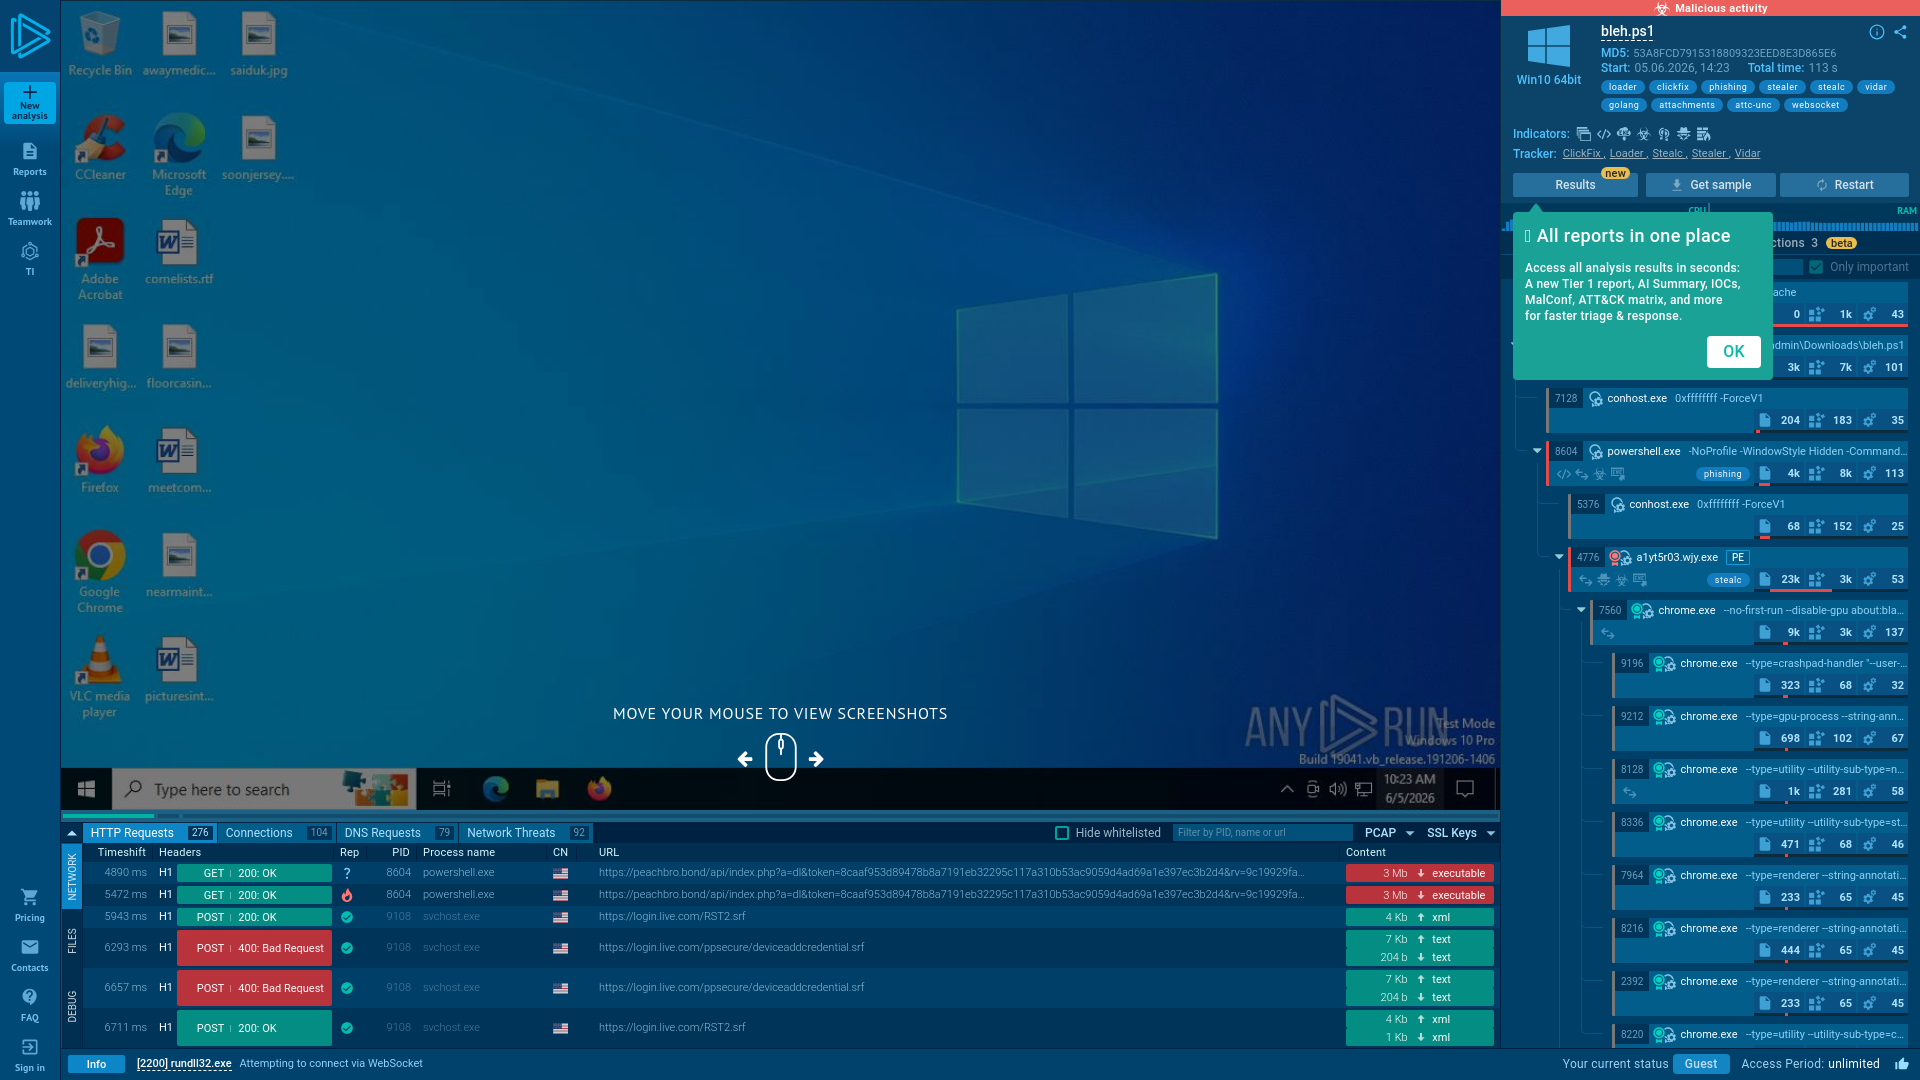Viewport: 1920px width, 1080px height.
Task: Open Pricing from the sidebar
Action: coord(30,905)
